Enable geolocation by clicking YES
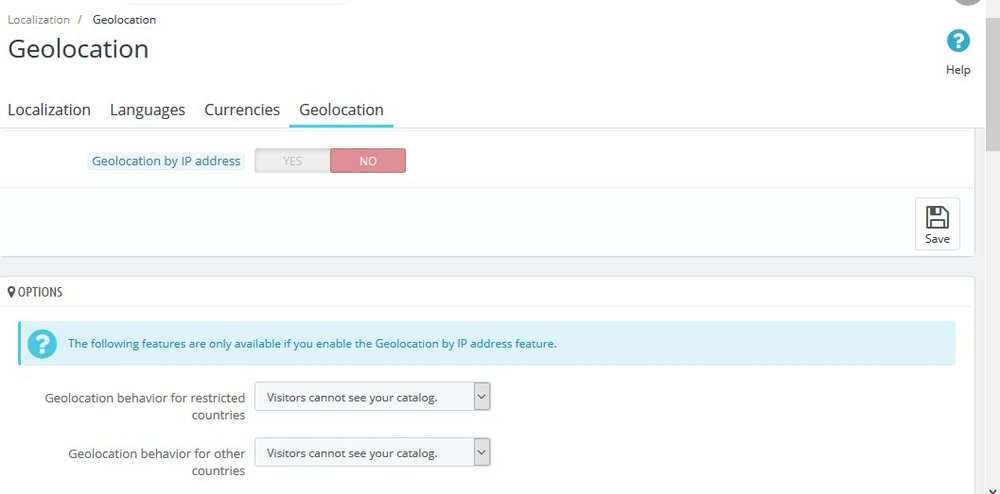1000x494 pixels. [292, 161]
